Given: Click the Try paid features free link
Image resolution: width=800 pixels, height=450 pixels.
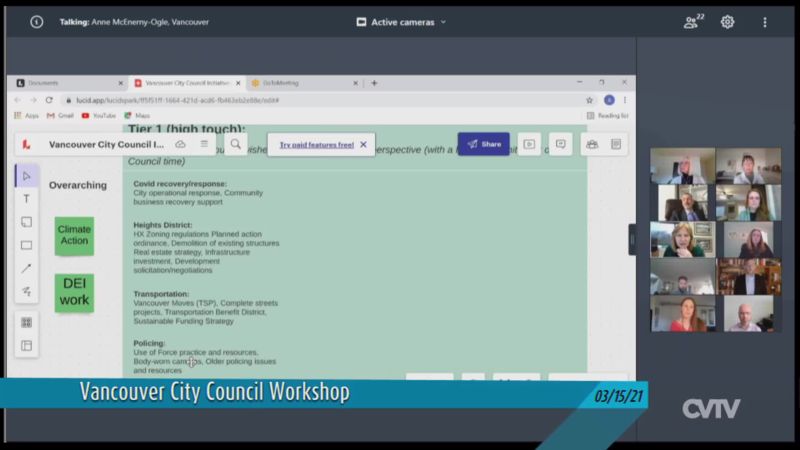Looking at the screenshot, I should (x=316, y=145).
